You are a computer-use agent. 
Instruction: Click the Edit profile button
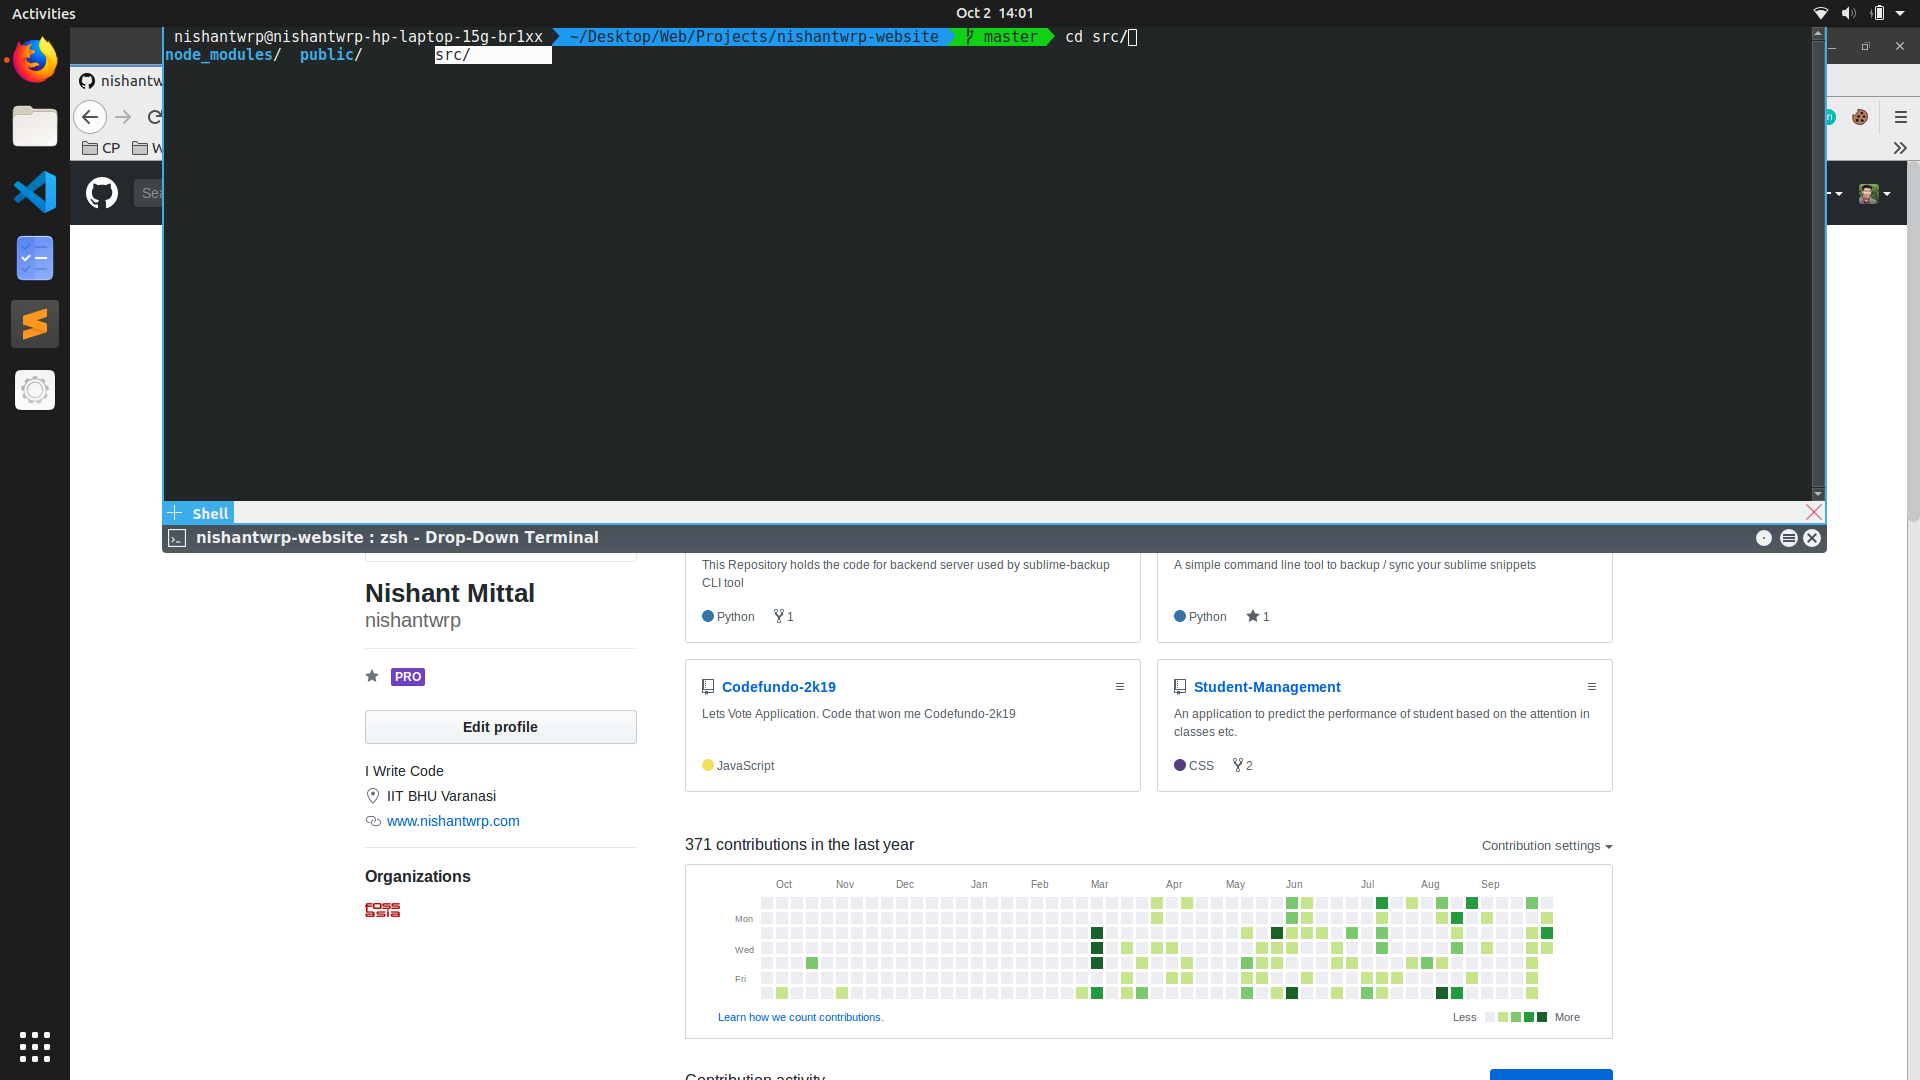click(500, 727)
